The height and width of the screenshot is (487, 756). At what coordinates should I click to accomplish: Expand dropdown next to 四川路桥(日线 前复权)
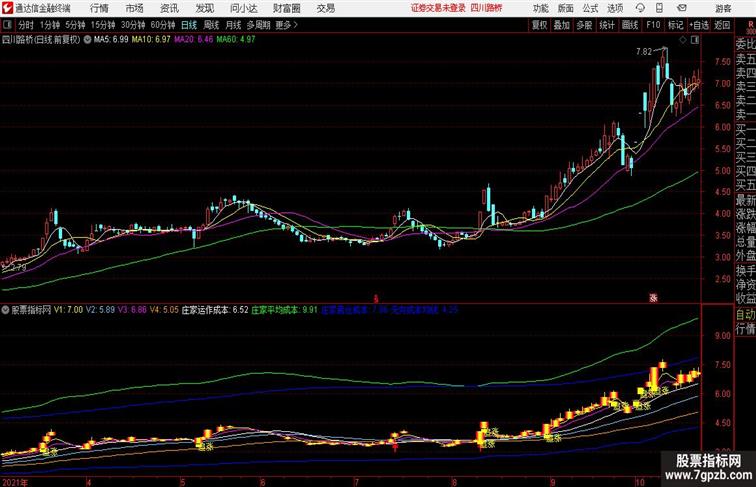click(x=87, y=40)
